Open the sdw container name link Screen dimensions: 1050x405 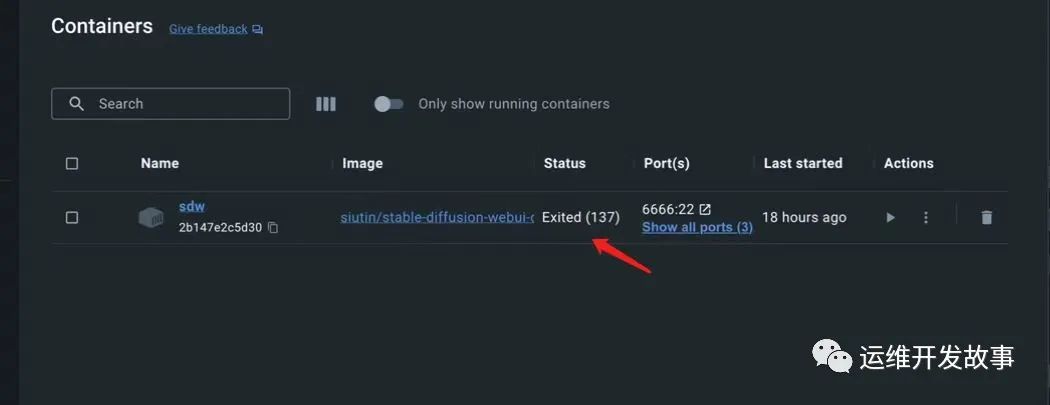point(192,206)
